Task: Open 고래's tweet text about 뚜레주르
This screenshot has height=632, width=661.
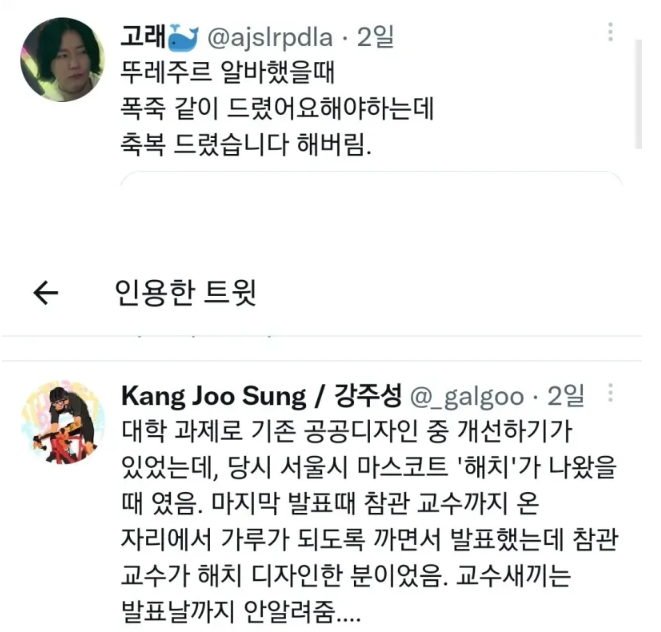Action: click(x=277, y=109)
